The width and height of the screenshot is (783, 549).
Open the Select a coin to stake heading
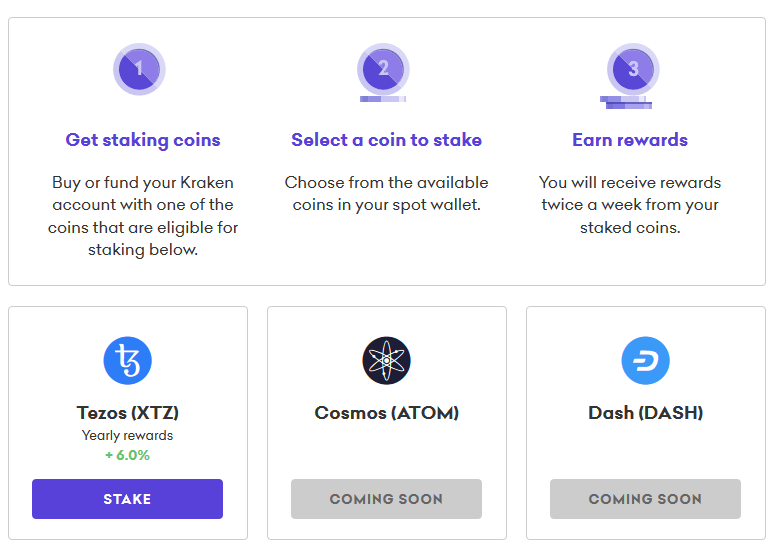(387, 140)
